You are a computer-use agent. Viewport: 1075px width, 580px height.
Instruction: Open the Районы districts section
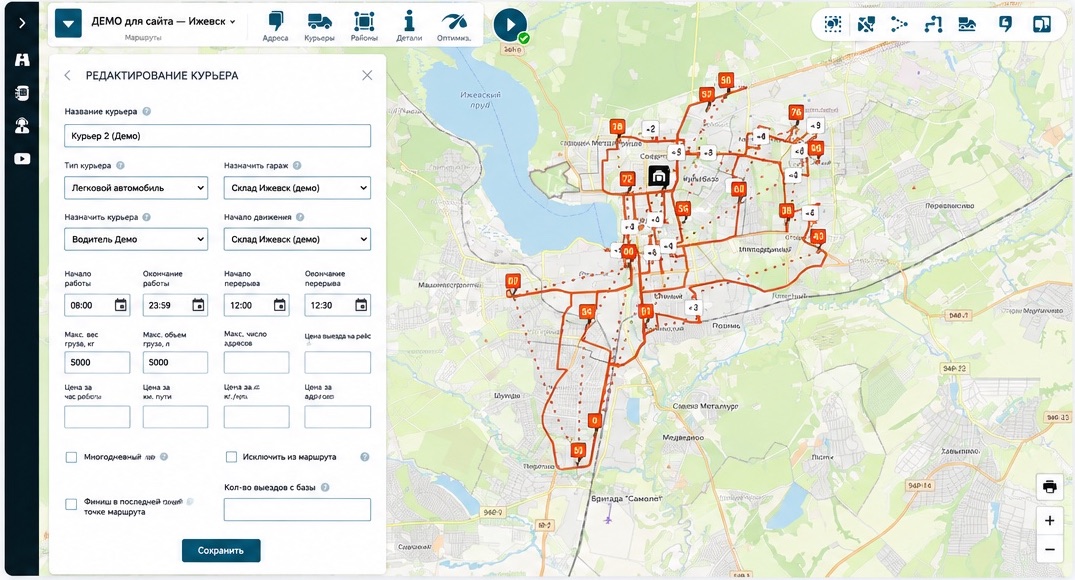364,27
